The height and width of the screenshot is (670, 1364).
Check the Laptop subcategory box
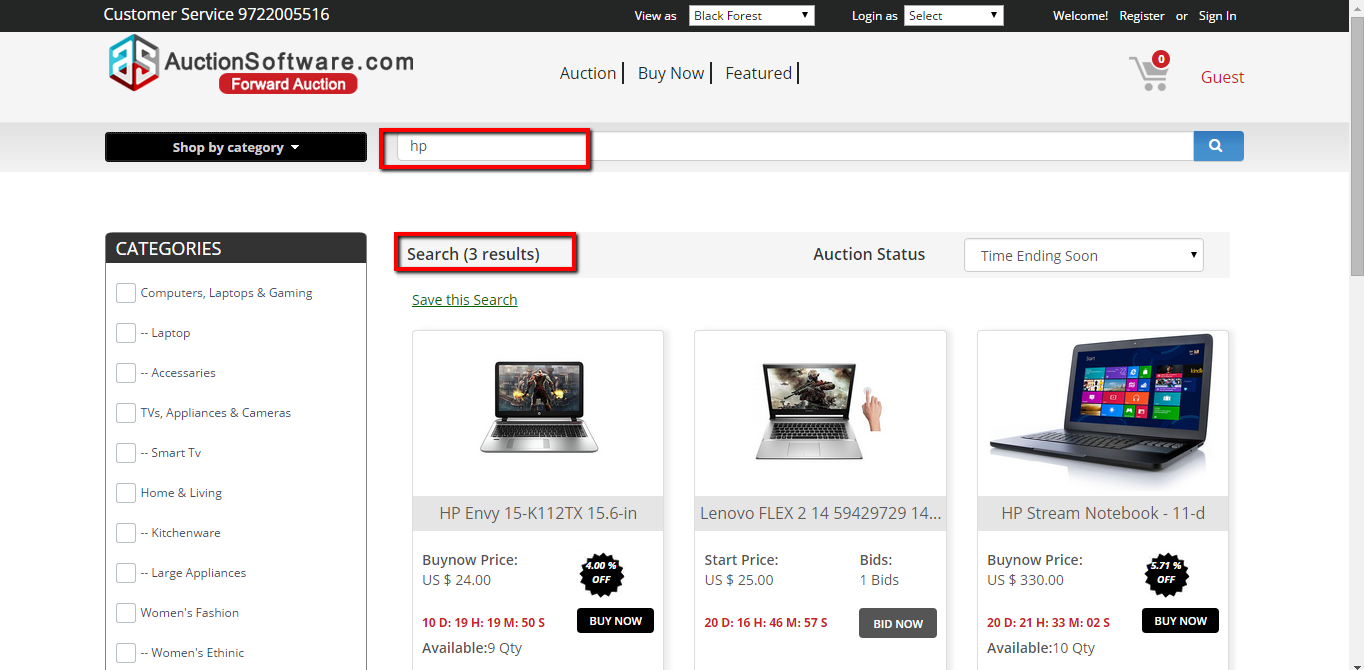pyautogui.click(x=126, y=333)
